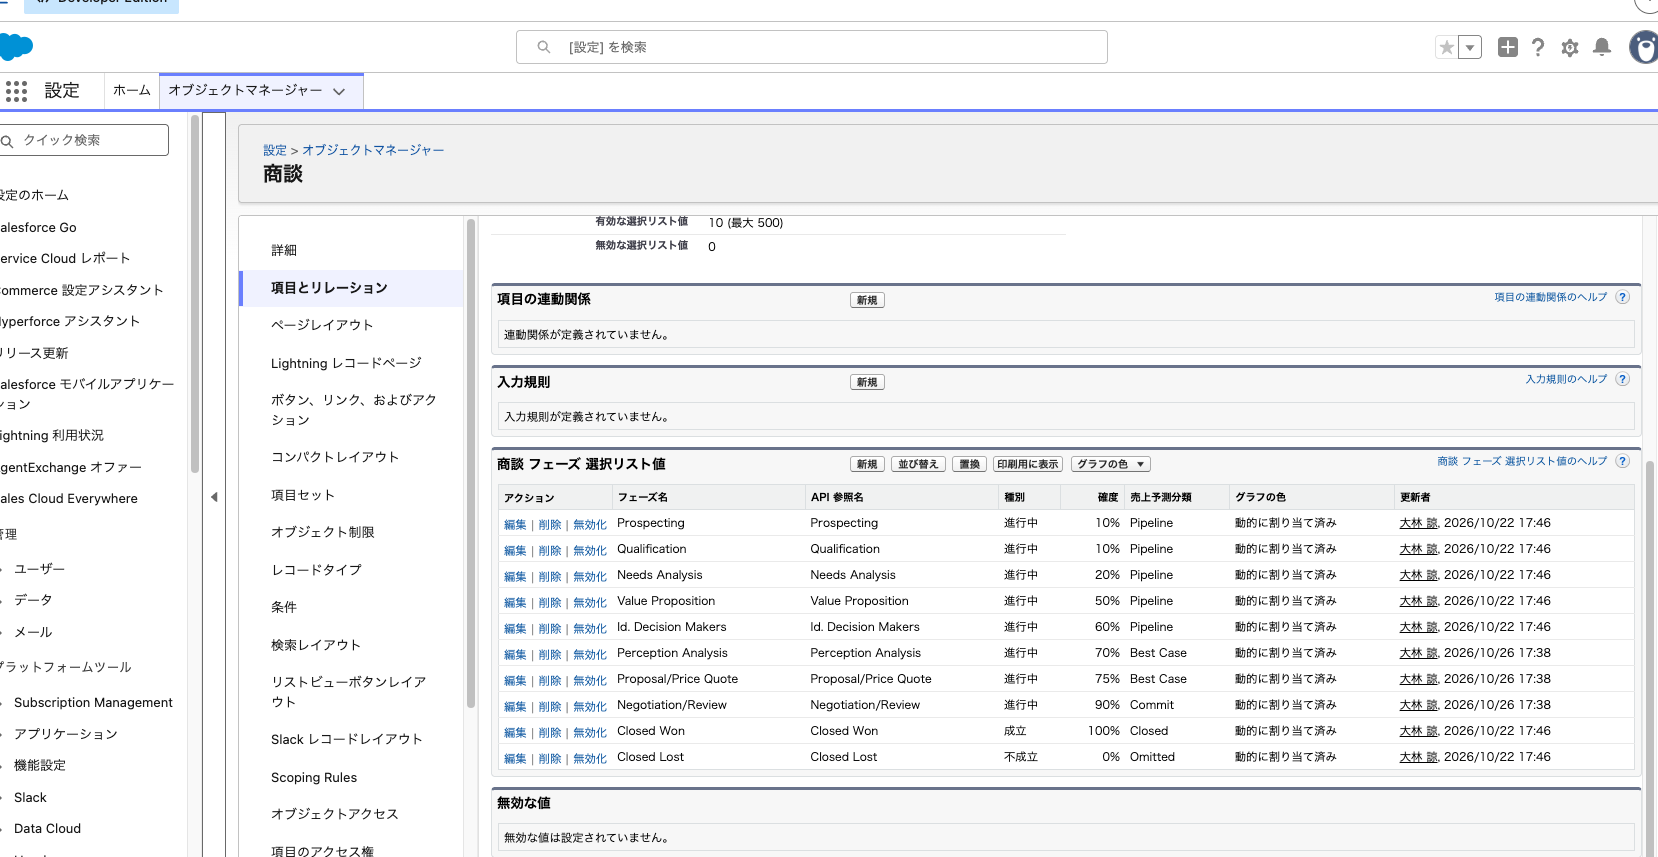Click 無効化 link for Needs Analysis row
Viewport: 1658px width, 857px height.
[590, 576]
